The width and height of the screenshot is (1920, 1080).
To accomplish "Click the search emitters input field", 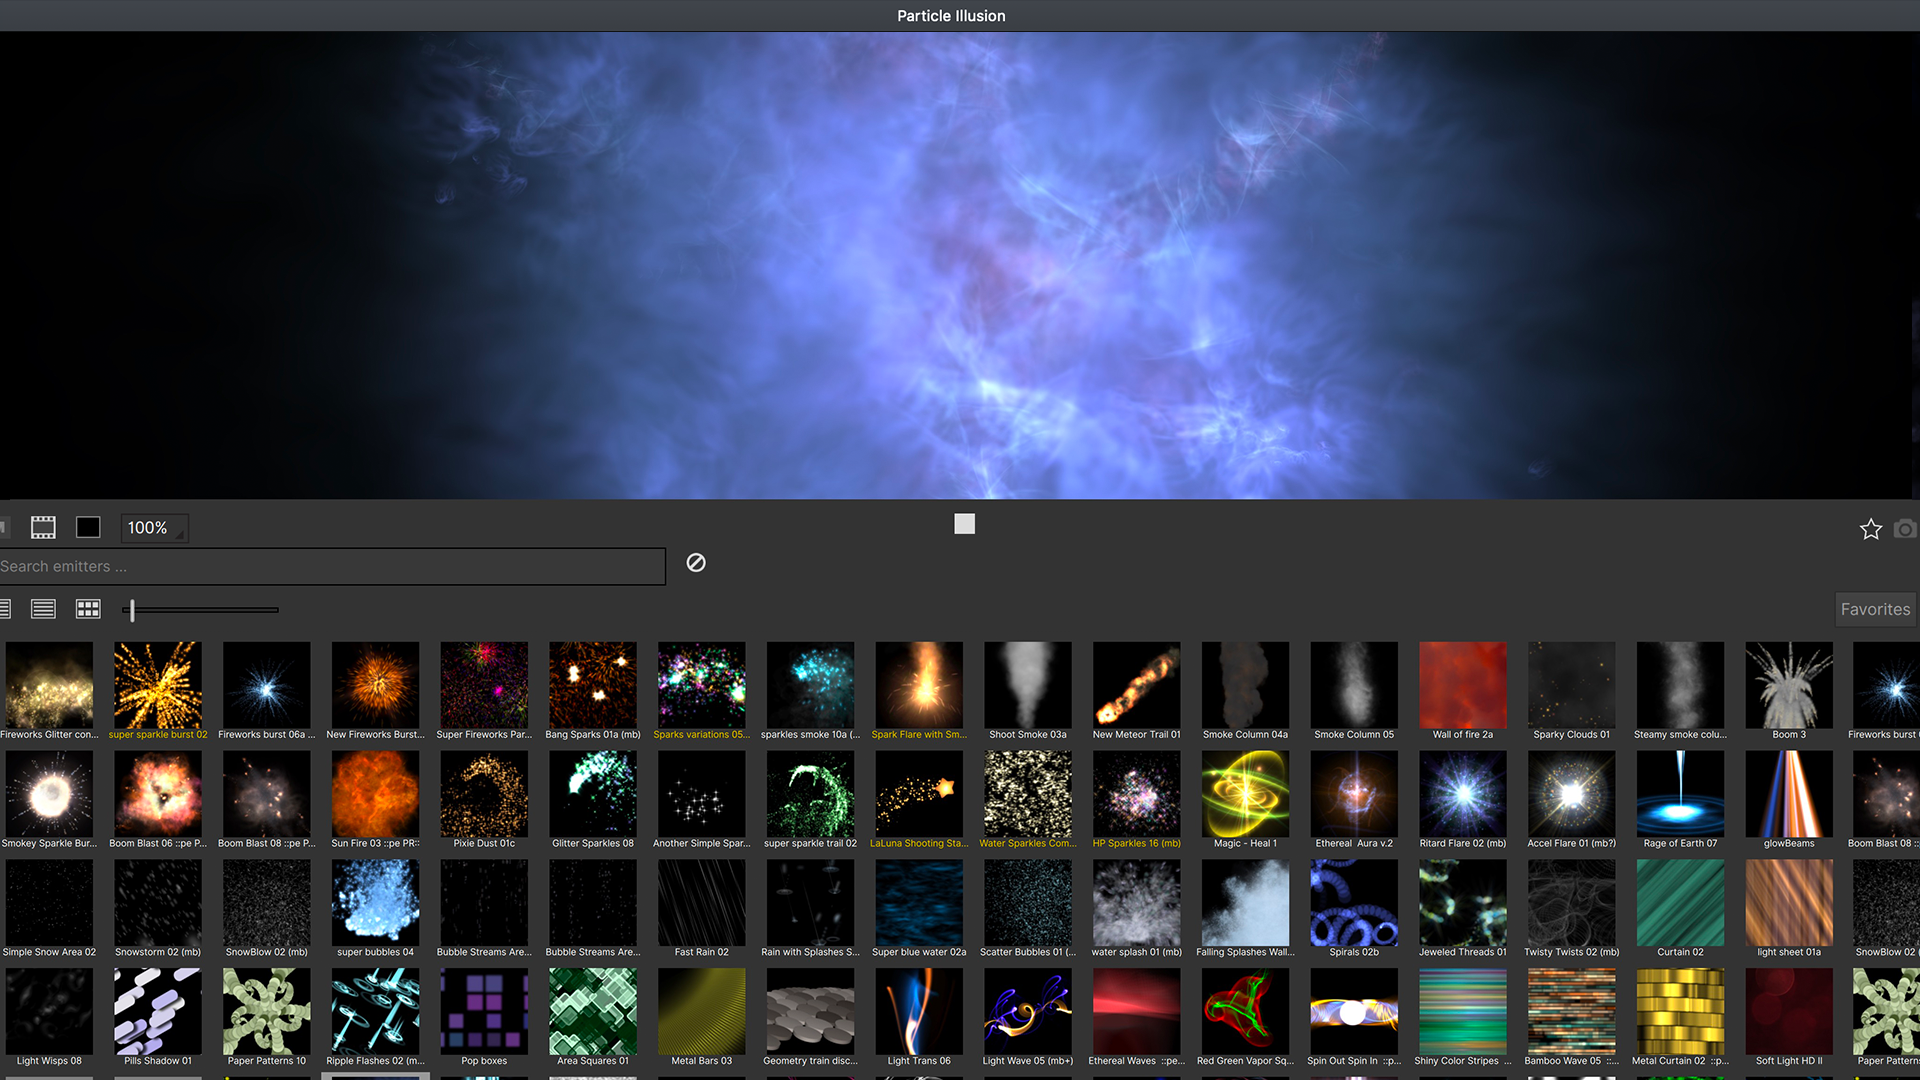I will point(332,566).
